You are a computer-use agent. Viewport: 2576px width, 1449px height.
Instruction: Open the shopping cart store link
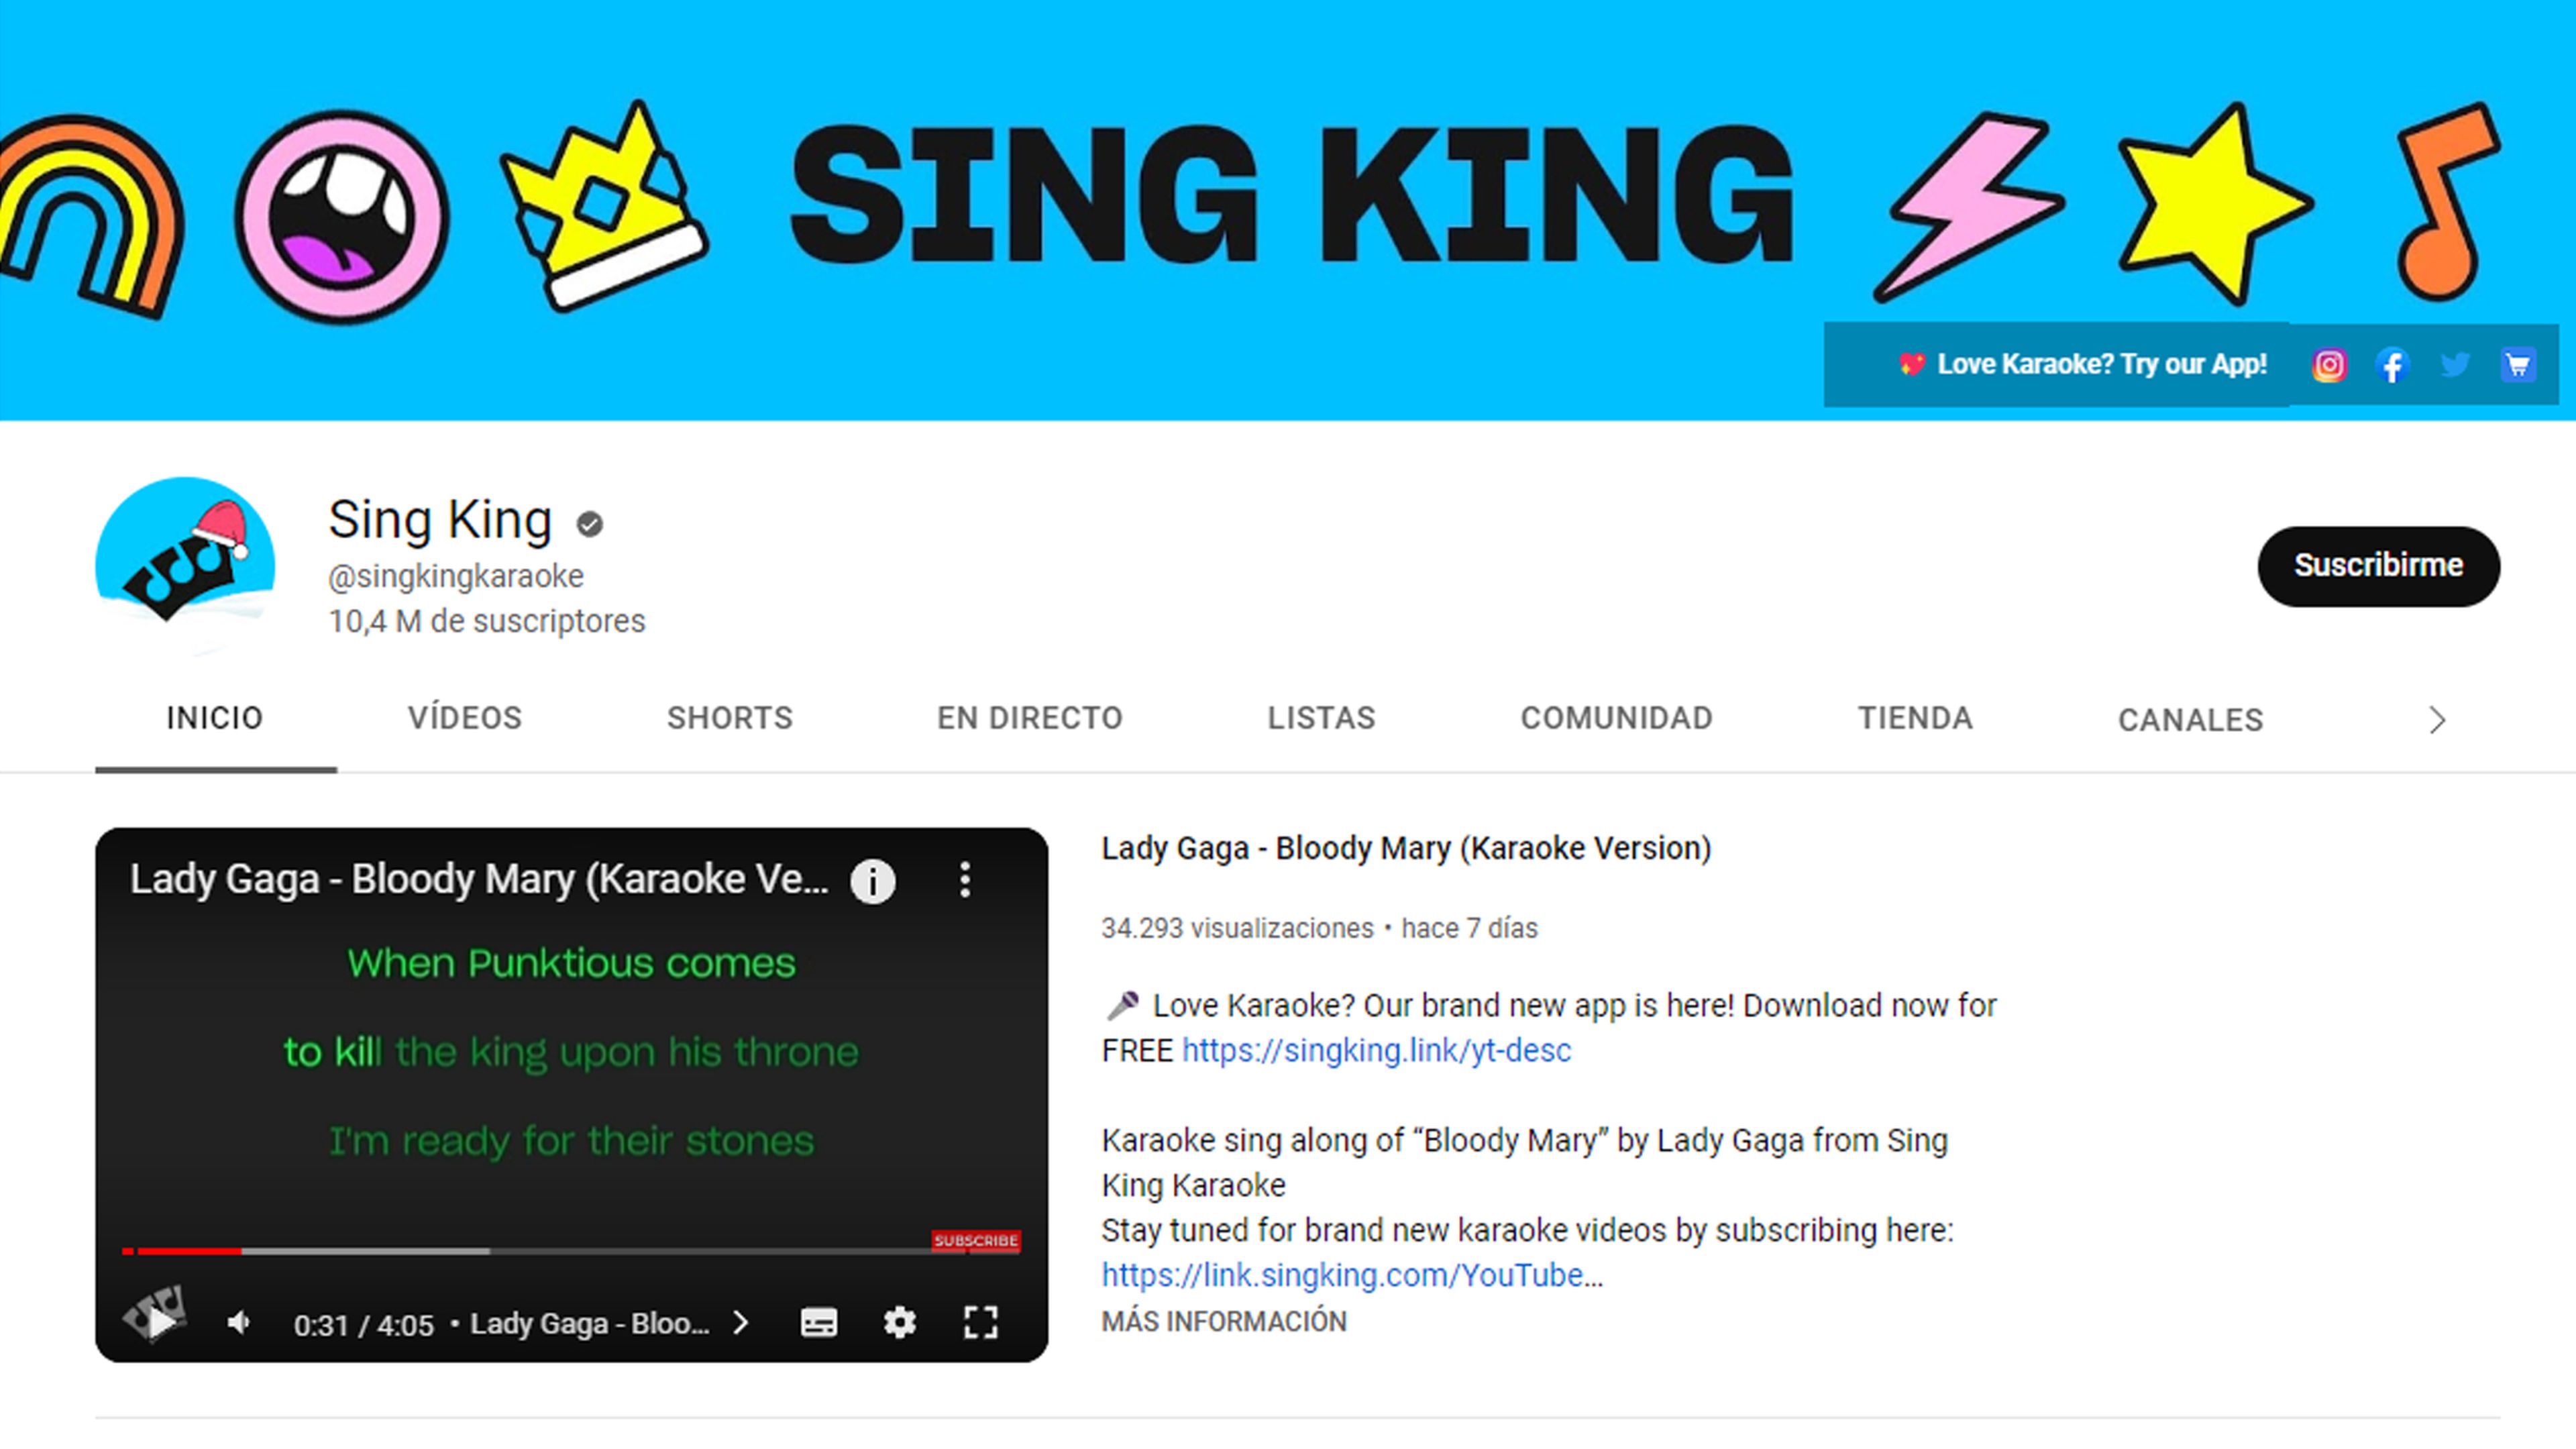[2518, 365]
